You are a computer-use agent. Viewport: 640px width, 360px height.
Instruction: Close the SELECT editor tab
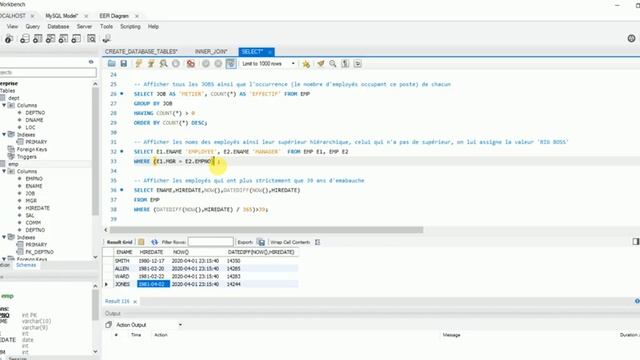pyautogui.click(x=270, y=52)
